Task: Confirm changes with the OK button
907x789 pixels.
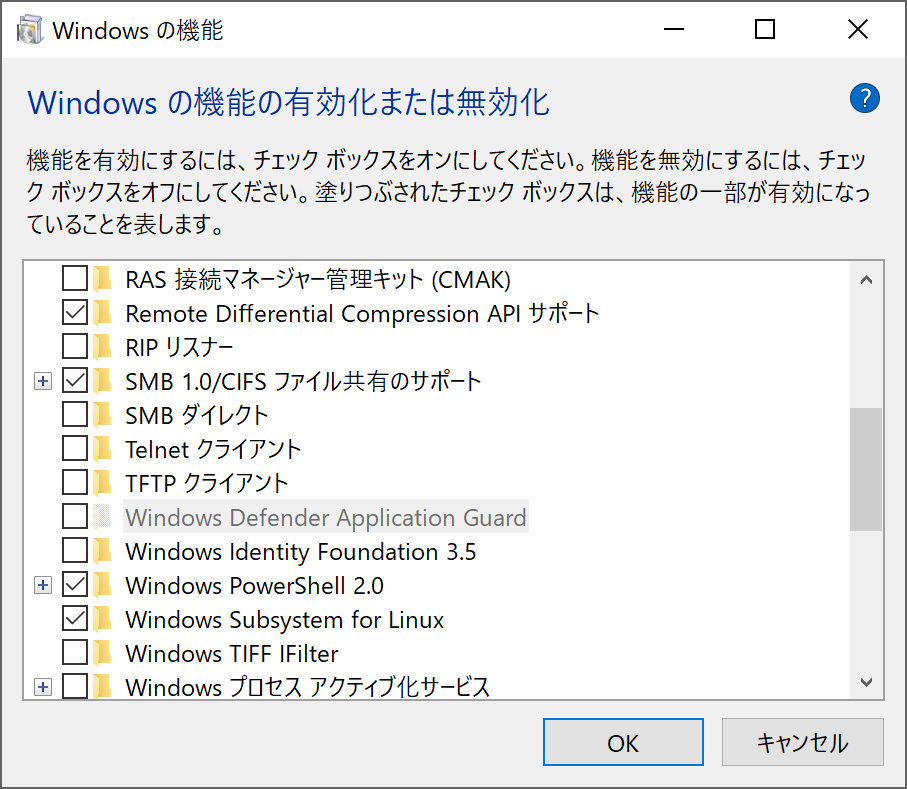Action: click(623, 742)
